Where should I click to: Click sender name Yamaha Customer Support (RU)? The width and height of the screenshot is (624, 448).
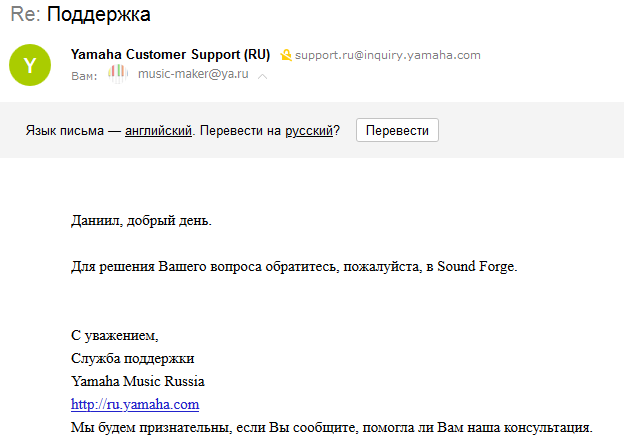click(171, 54)
